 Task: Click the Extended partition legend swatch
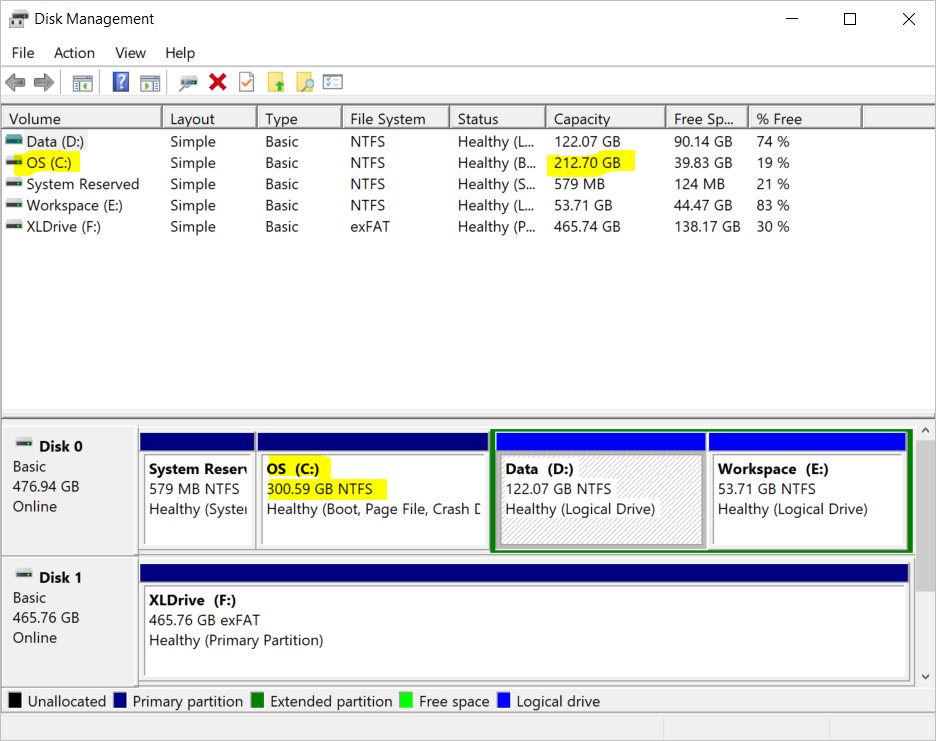click(x=257, y=700)
